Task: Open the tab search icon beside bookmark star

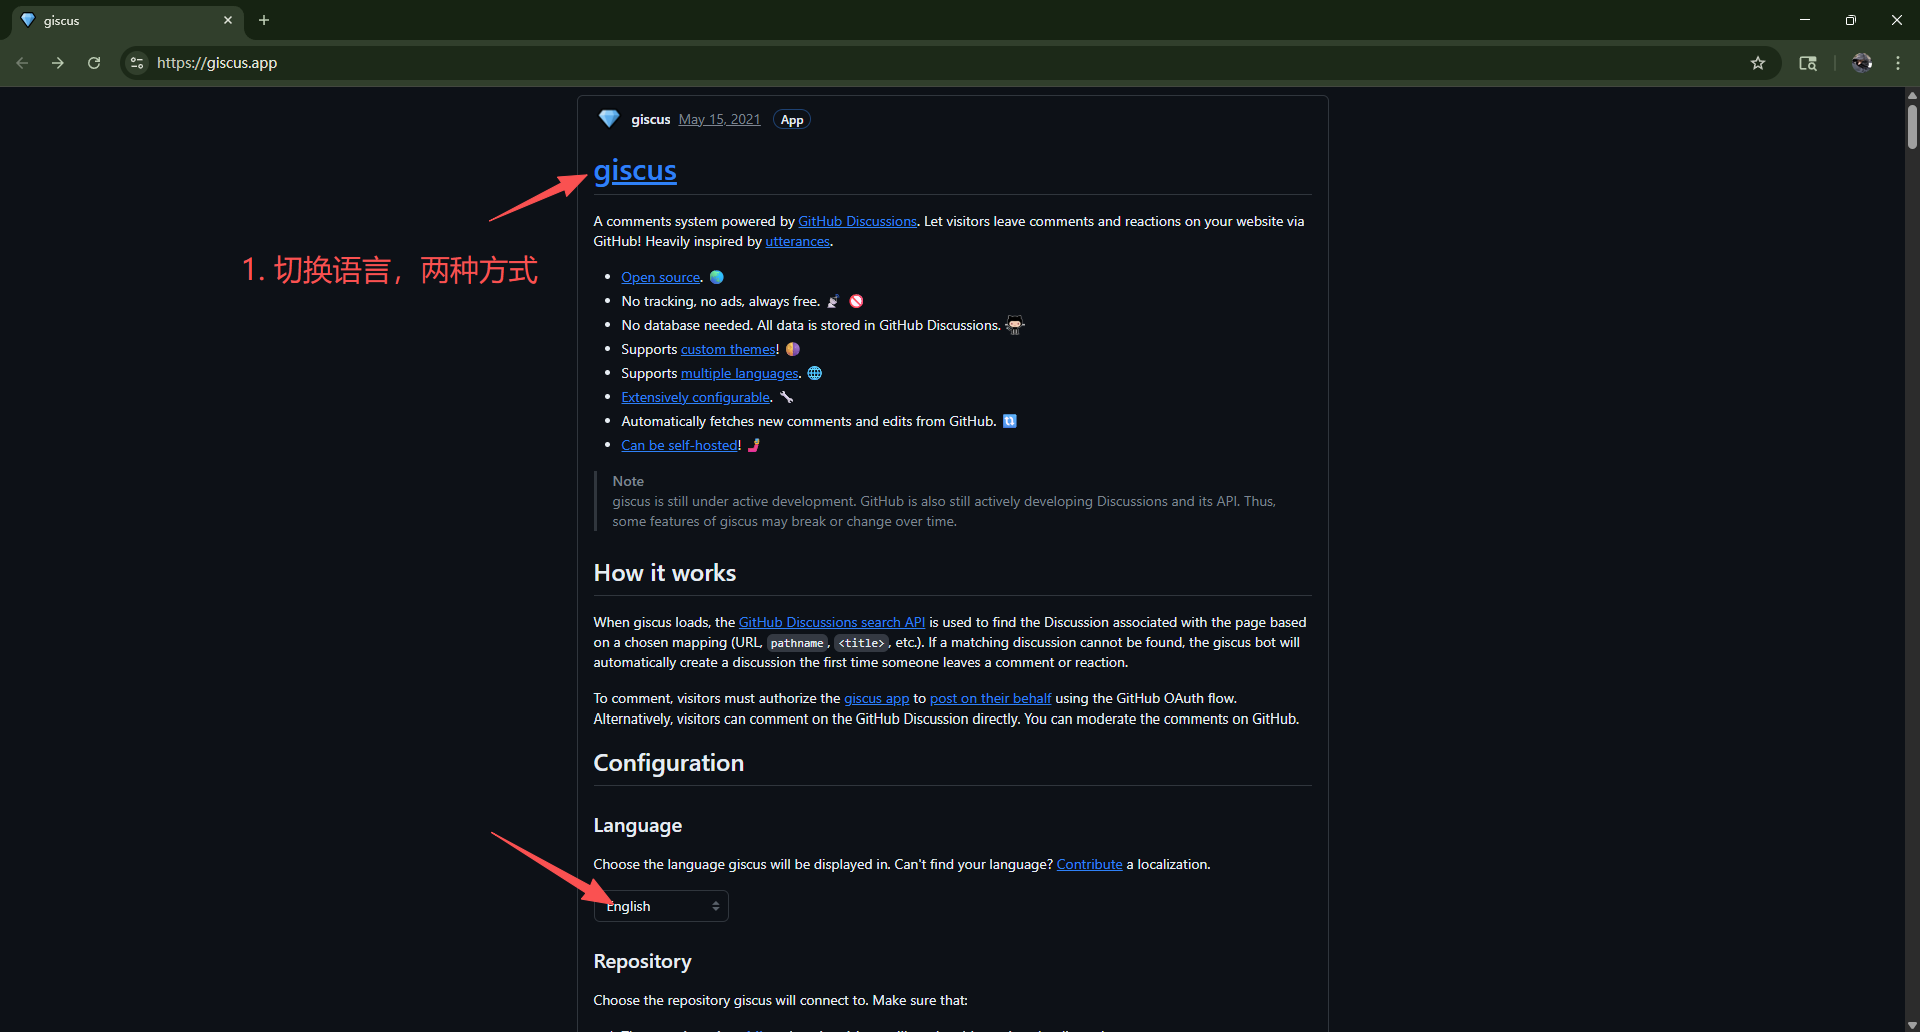Action: pos(1808,63)
